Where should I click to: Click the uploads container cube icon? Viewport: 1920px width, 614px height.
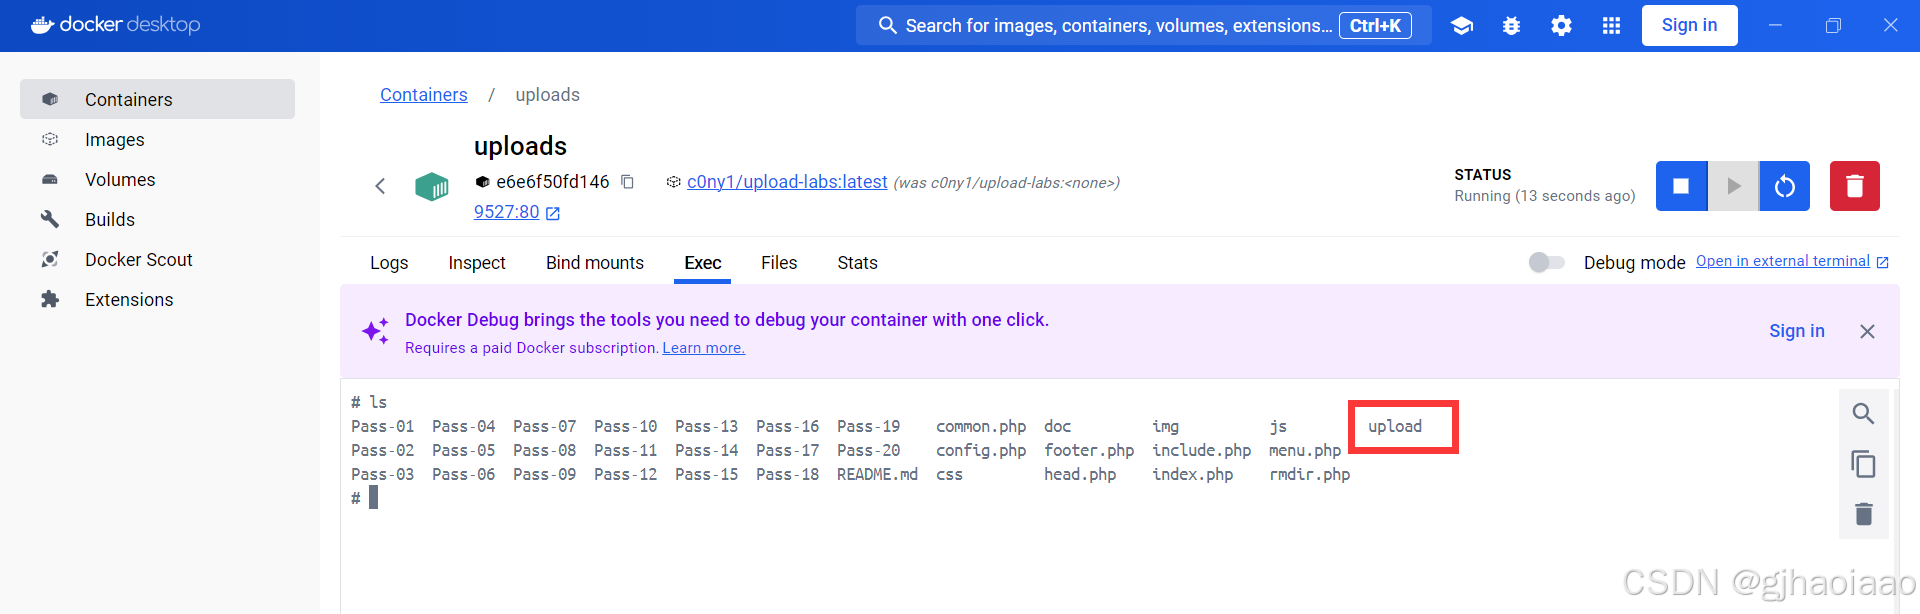point(432,186)
